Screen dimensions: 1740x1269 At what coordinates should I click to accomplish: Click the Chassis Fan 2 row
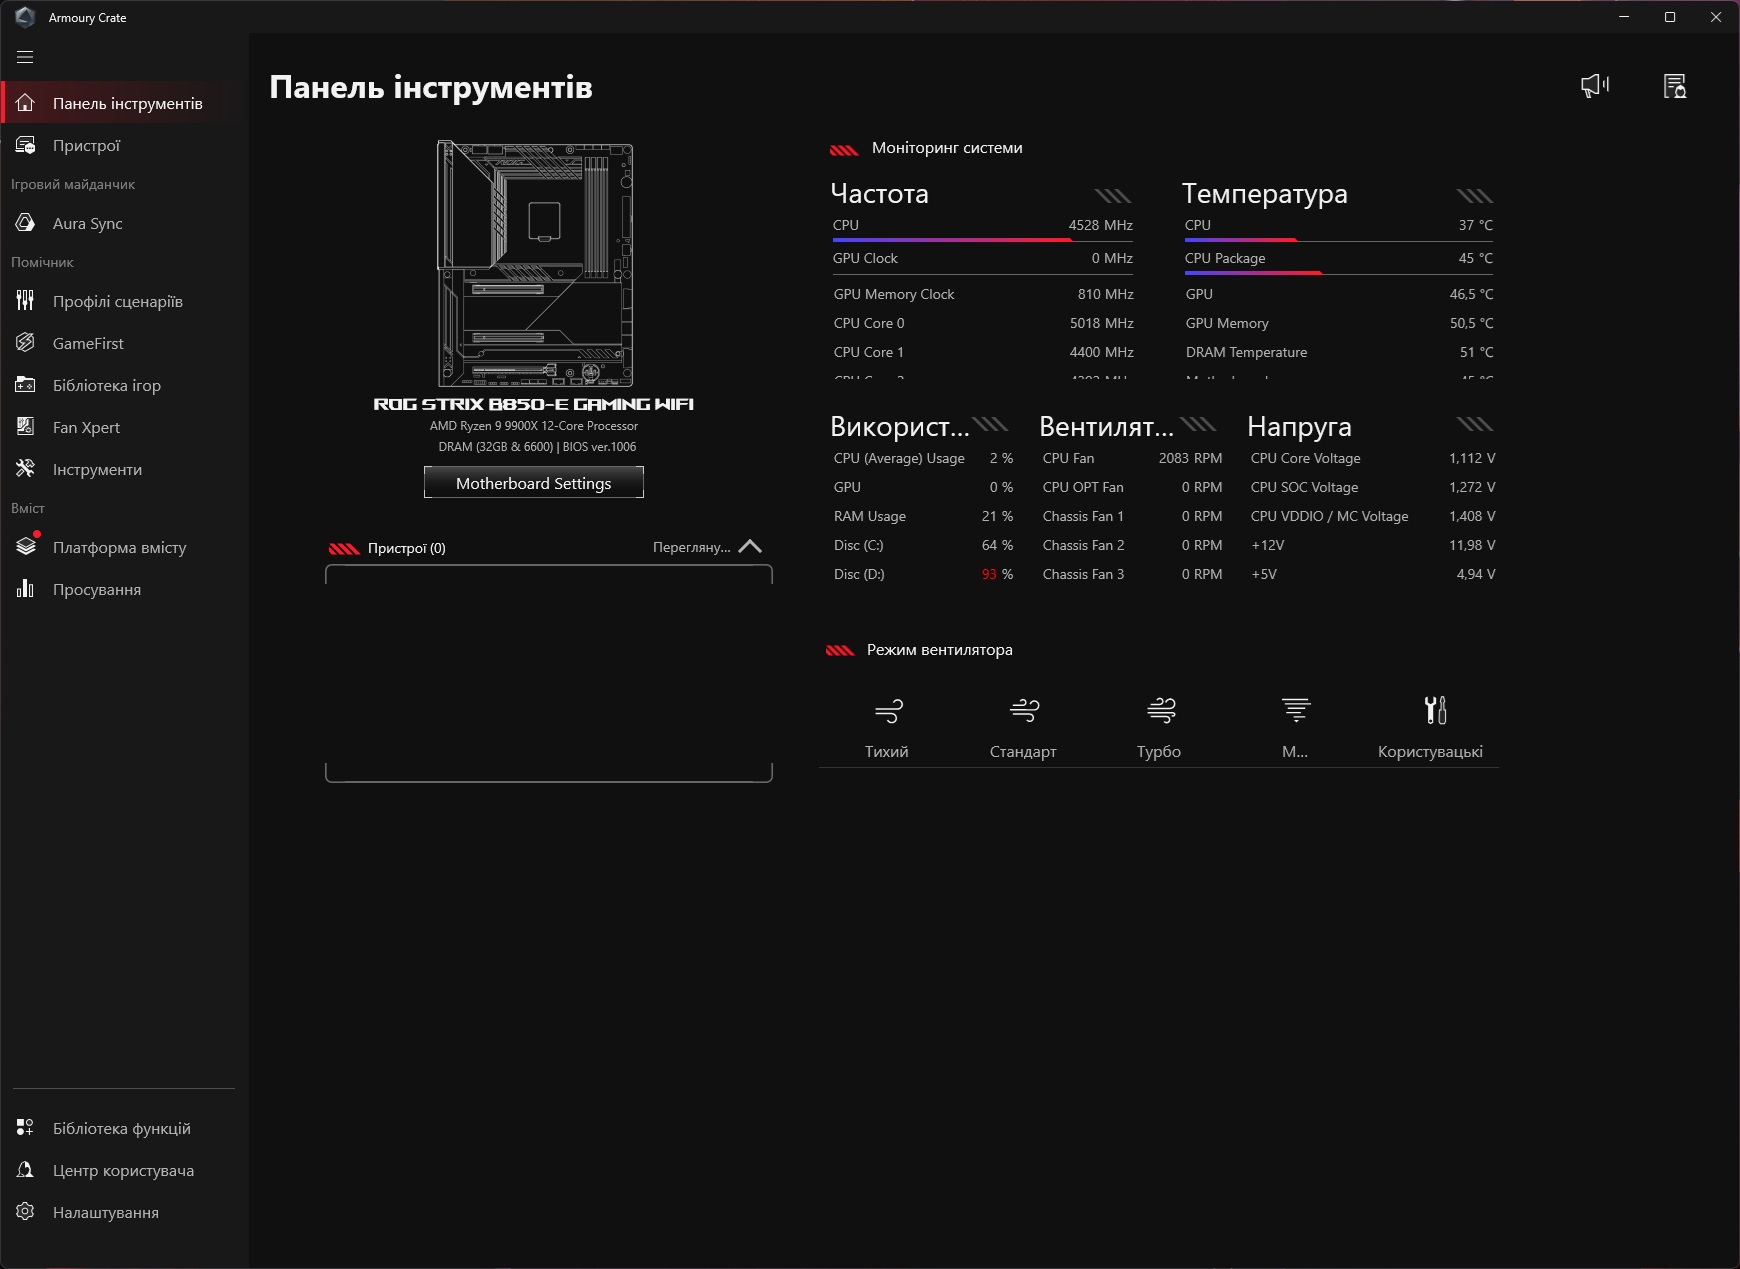1132,545
